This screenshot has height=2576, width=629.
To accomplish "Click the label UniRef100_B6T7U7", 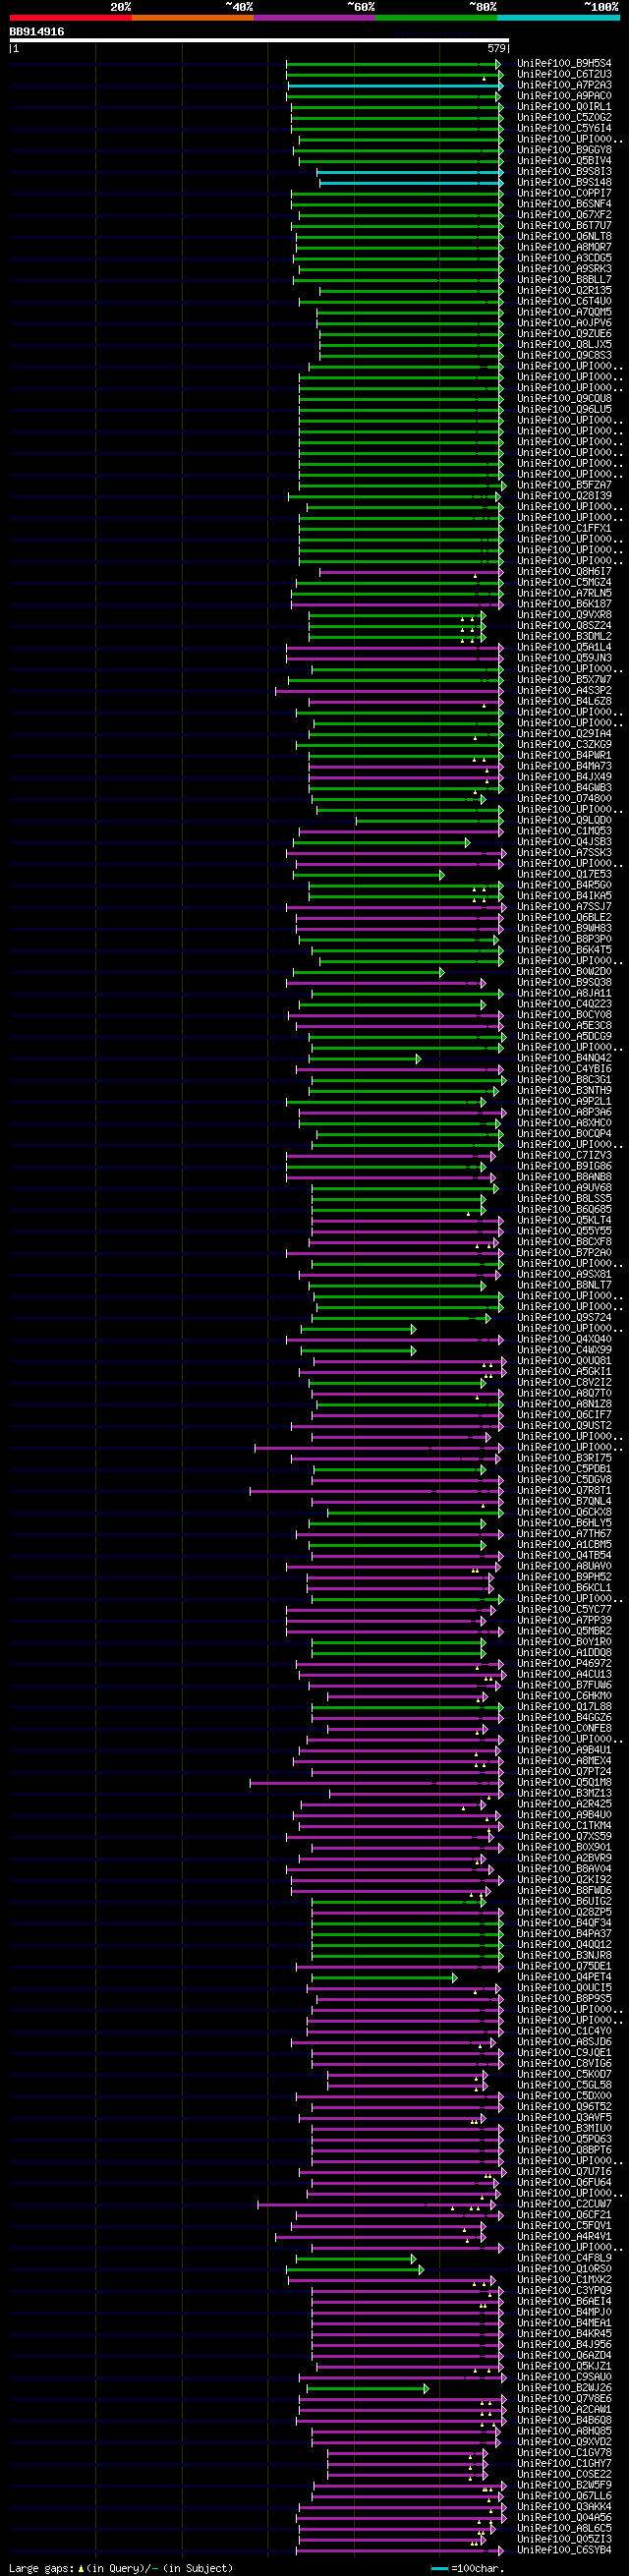I will 564,226.
